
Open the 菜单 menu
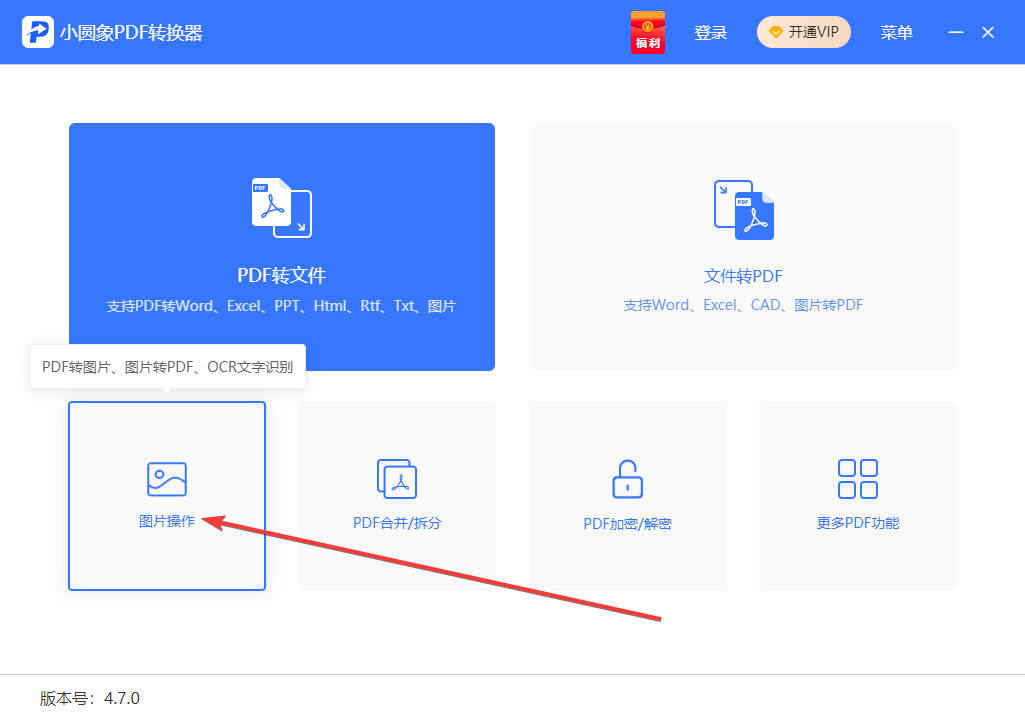[x=897, y=32]
